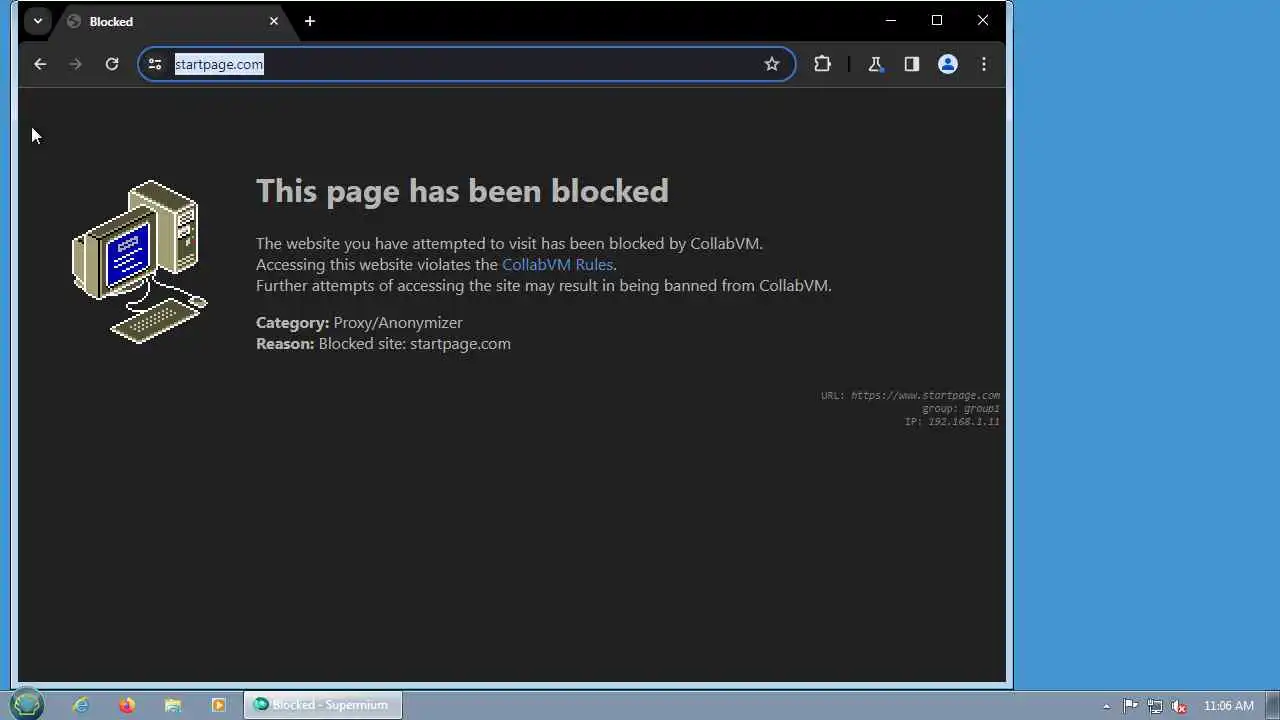Open the tab search dropdown arrow

click(37, 21)
